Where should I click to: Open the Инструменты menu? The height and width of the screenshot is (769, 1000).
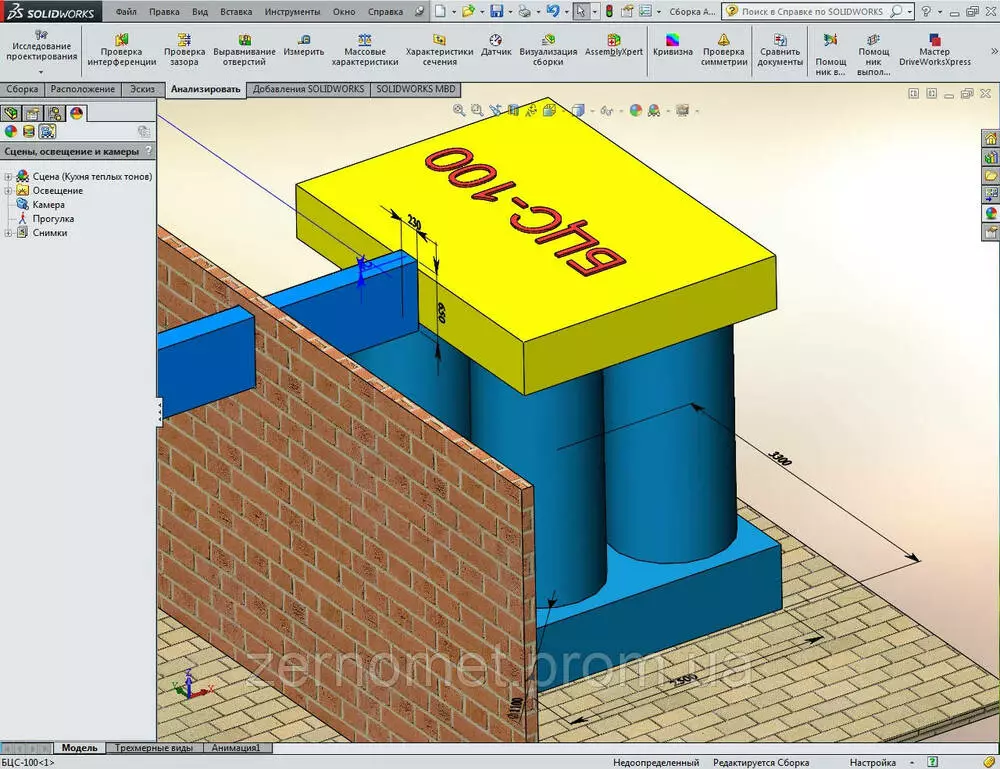coord(292,12)
